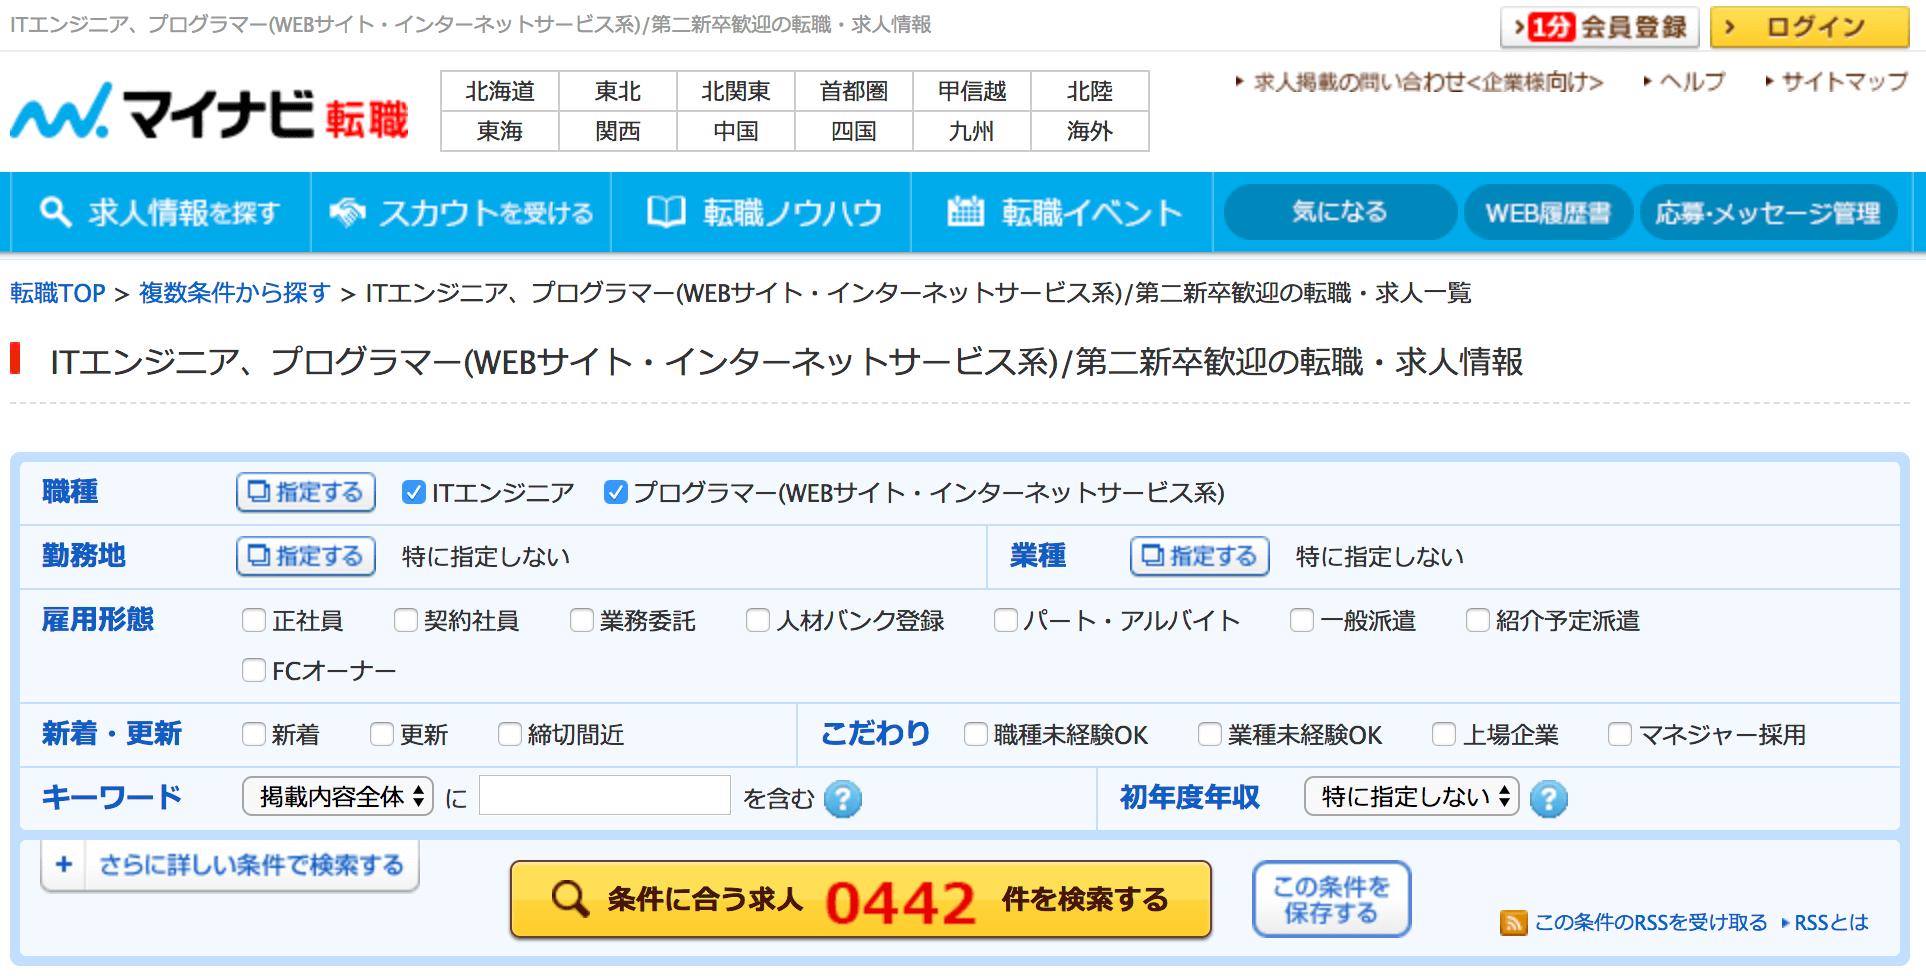Check the 新着 filter

[254, 734]
